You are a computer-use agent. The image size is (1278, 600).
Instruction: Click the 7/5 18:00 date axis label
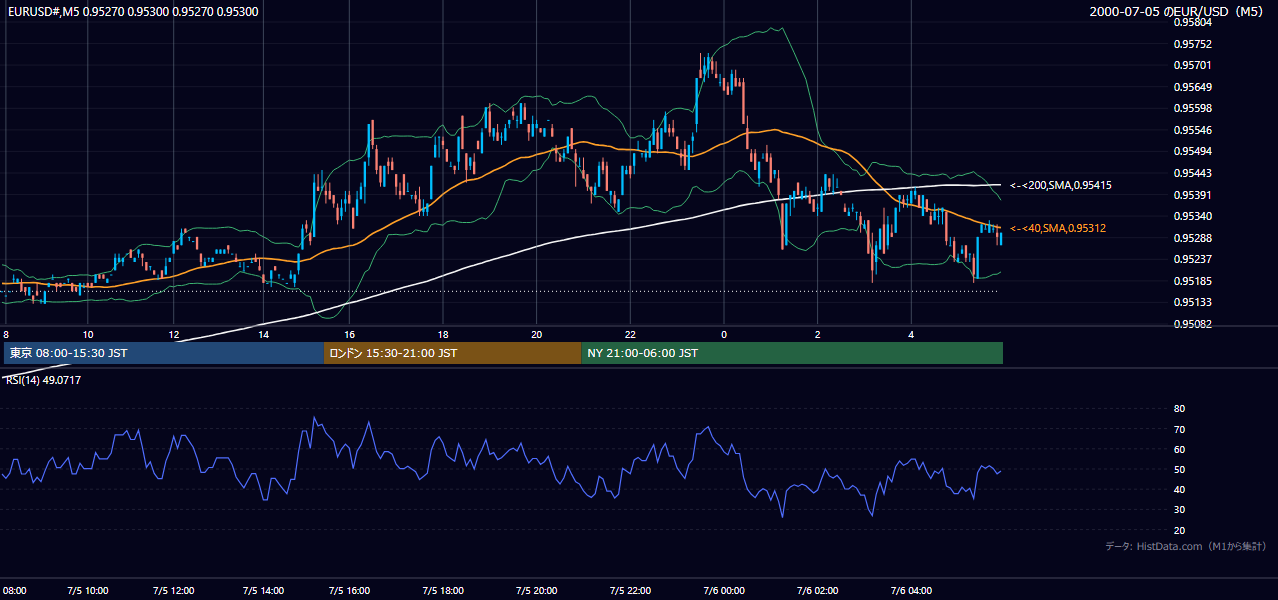(443, 590)
